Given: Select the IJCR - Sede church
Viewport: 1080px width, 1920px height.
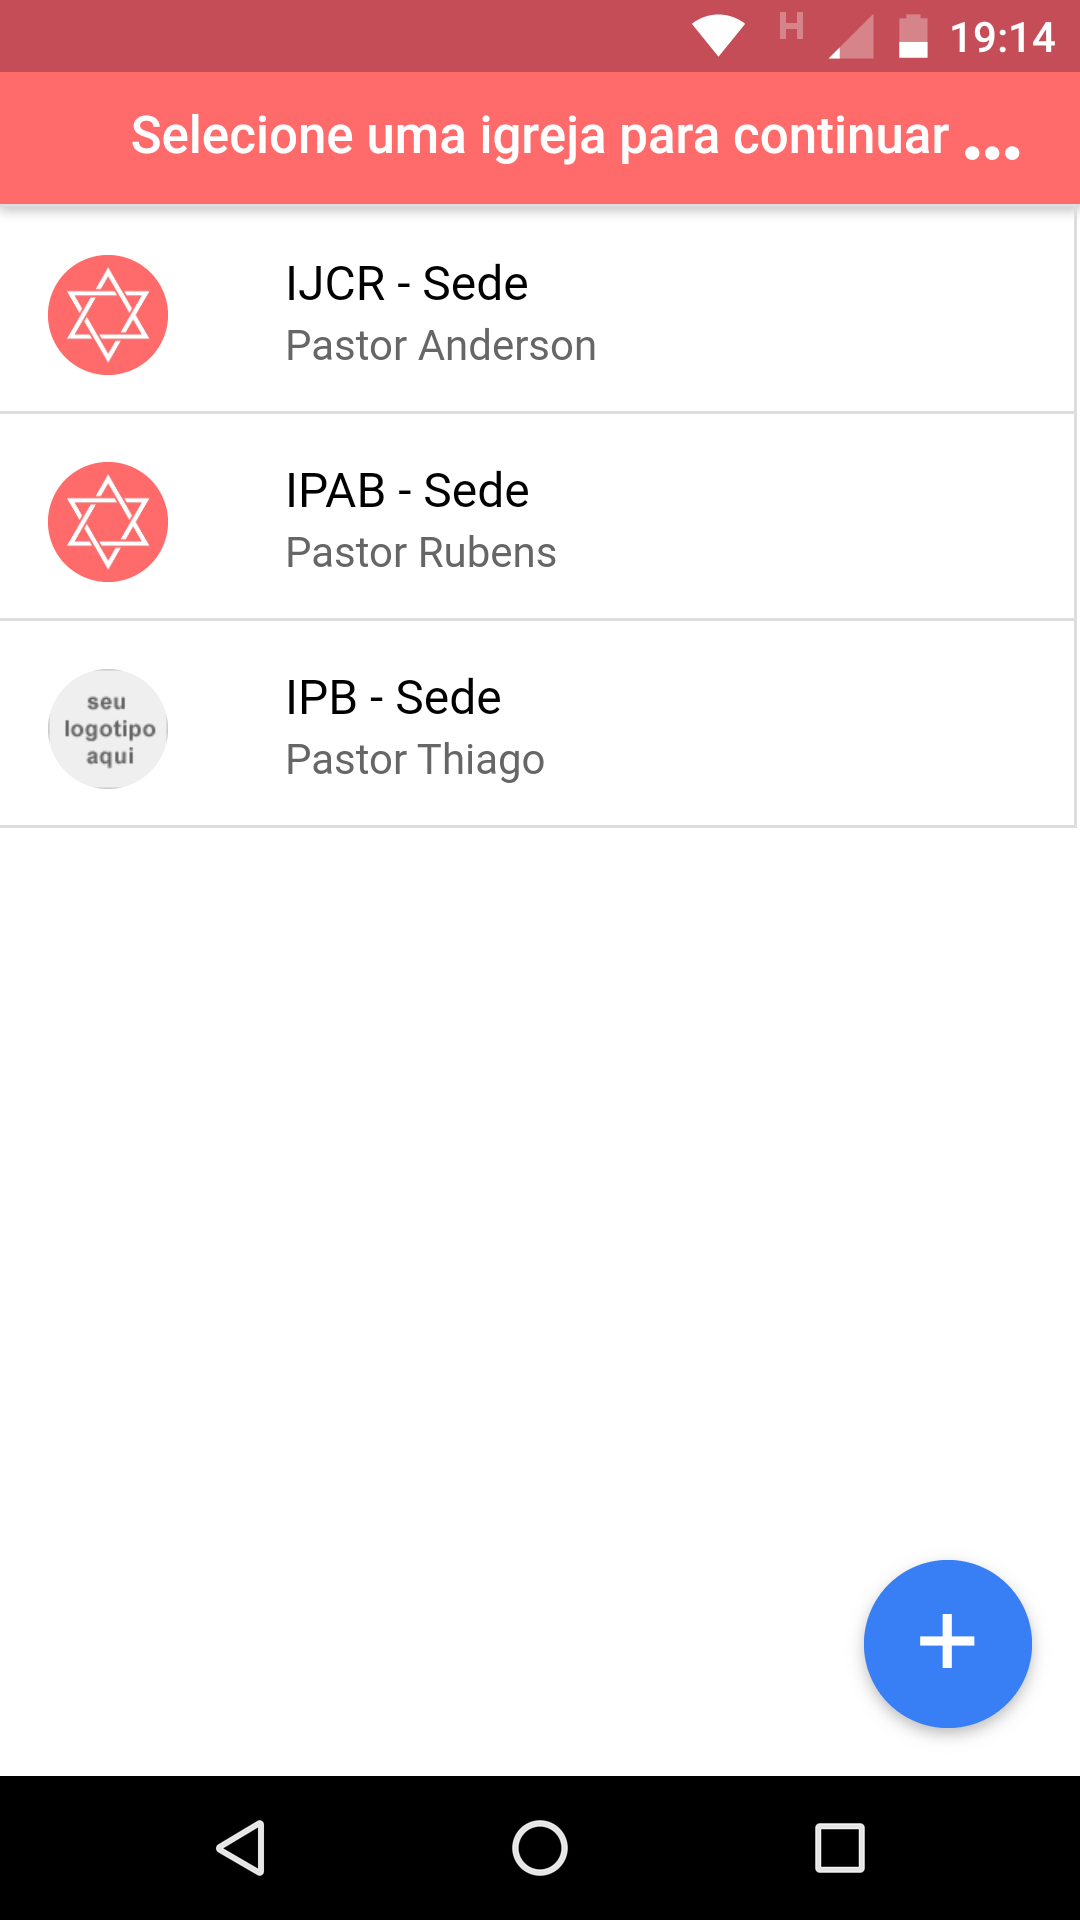Looking at the screenshot, I should (x=538, y=310).
